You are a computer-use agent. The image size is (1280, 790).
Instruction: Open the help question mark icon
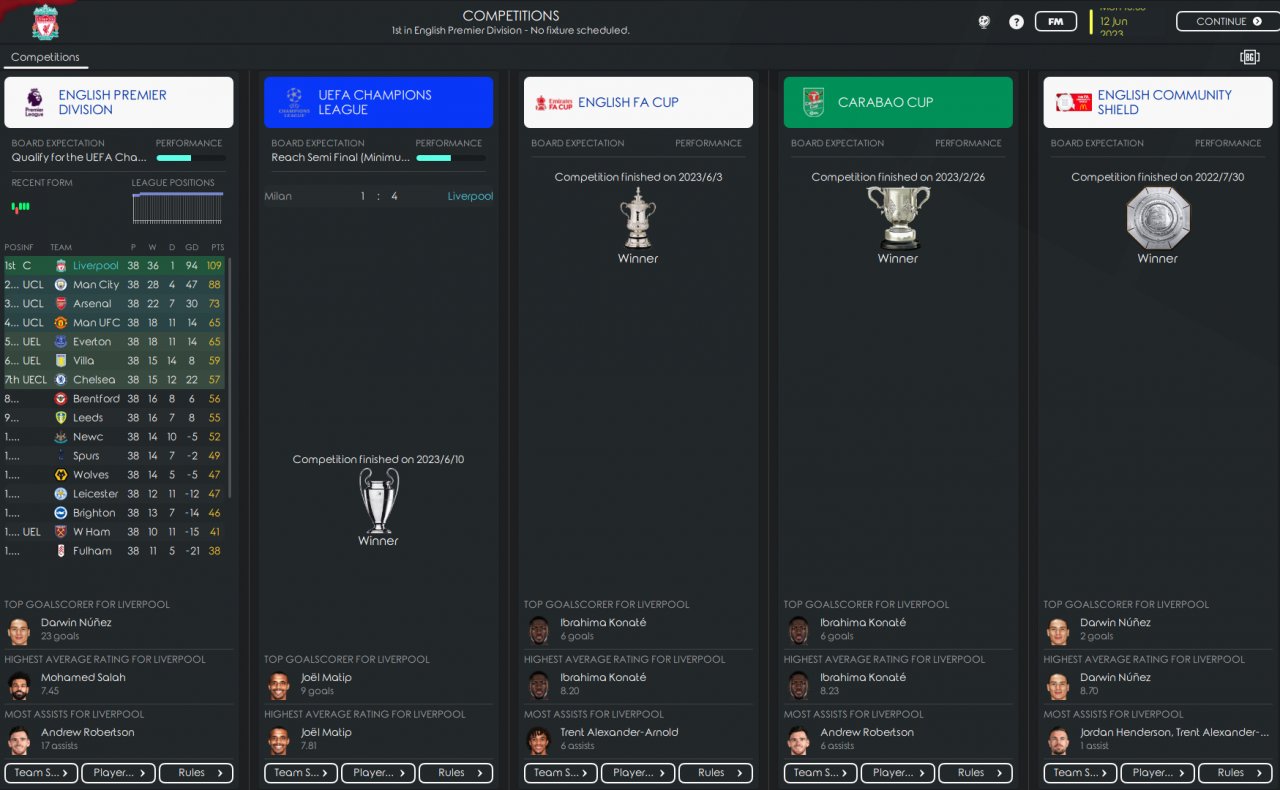click(x=1016, y=21)
